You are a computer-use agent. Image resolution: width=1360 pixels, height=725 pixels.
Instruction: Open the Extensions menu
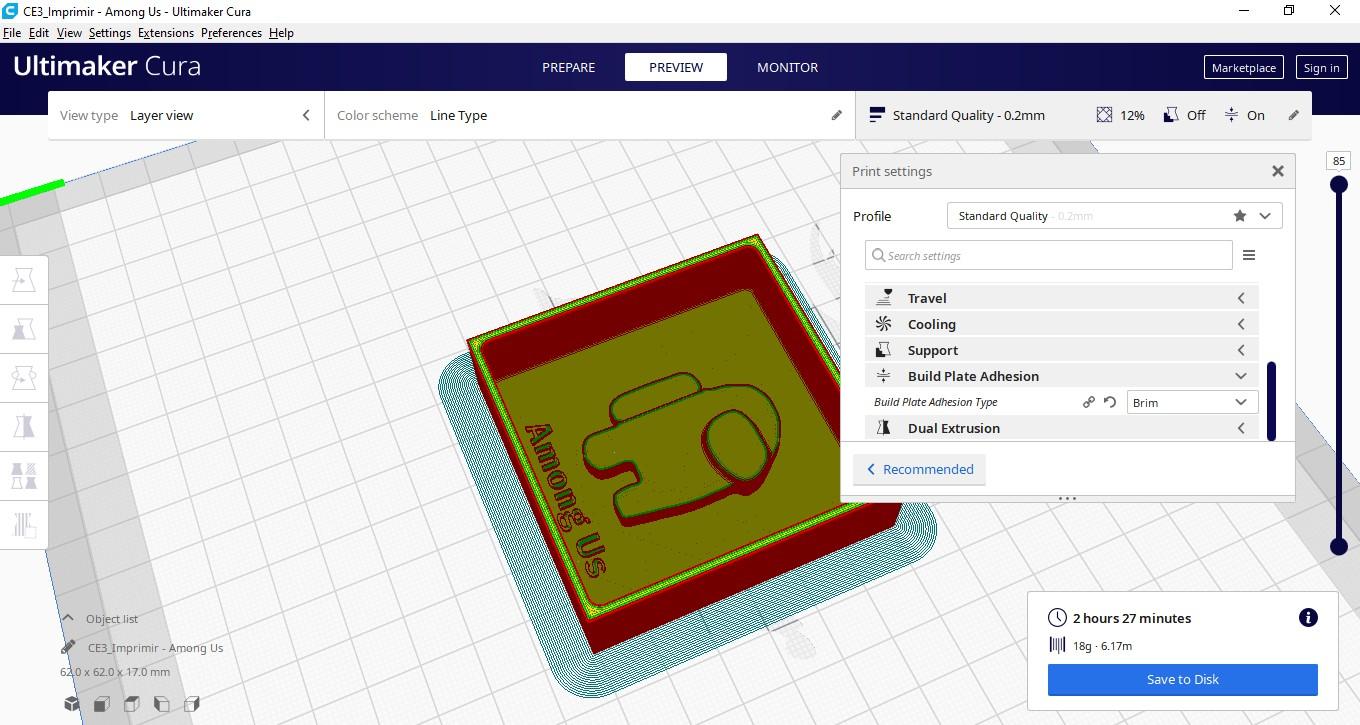point(166,33)
